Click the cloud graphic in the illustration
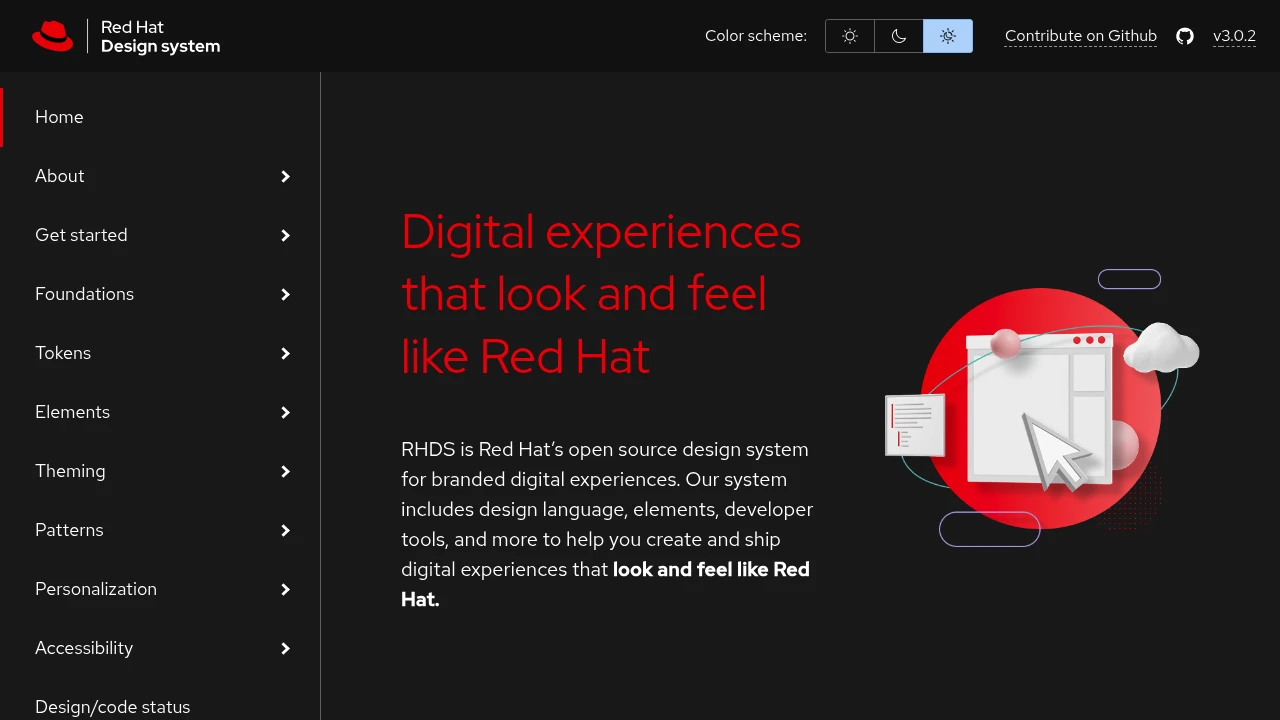The image size is (1280, 720). coord(1162,350)
